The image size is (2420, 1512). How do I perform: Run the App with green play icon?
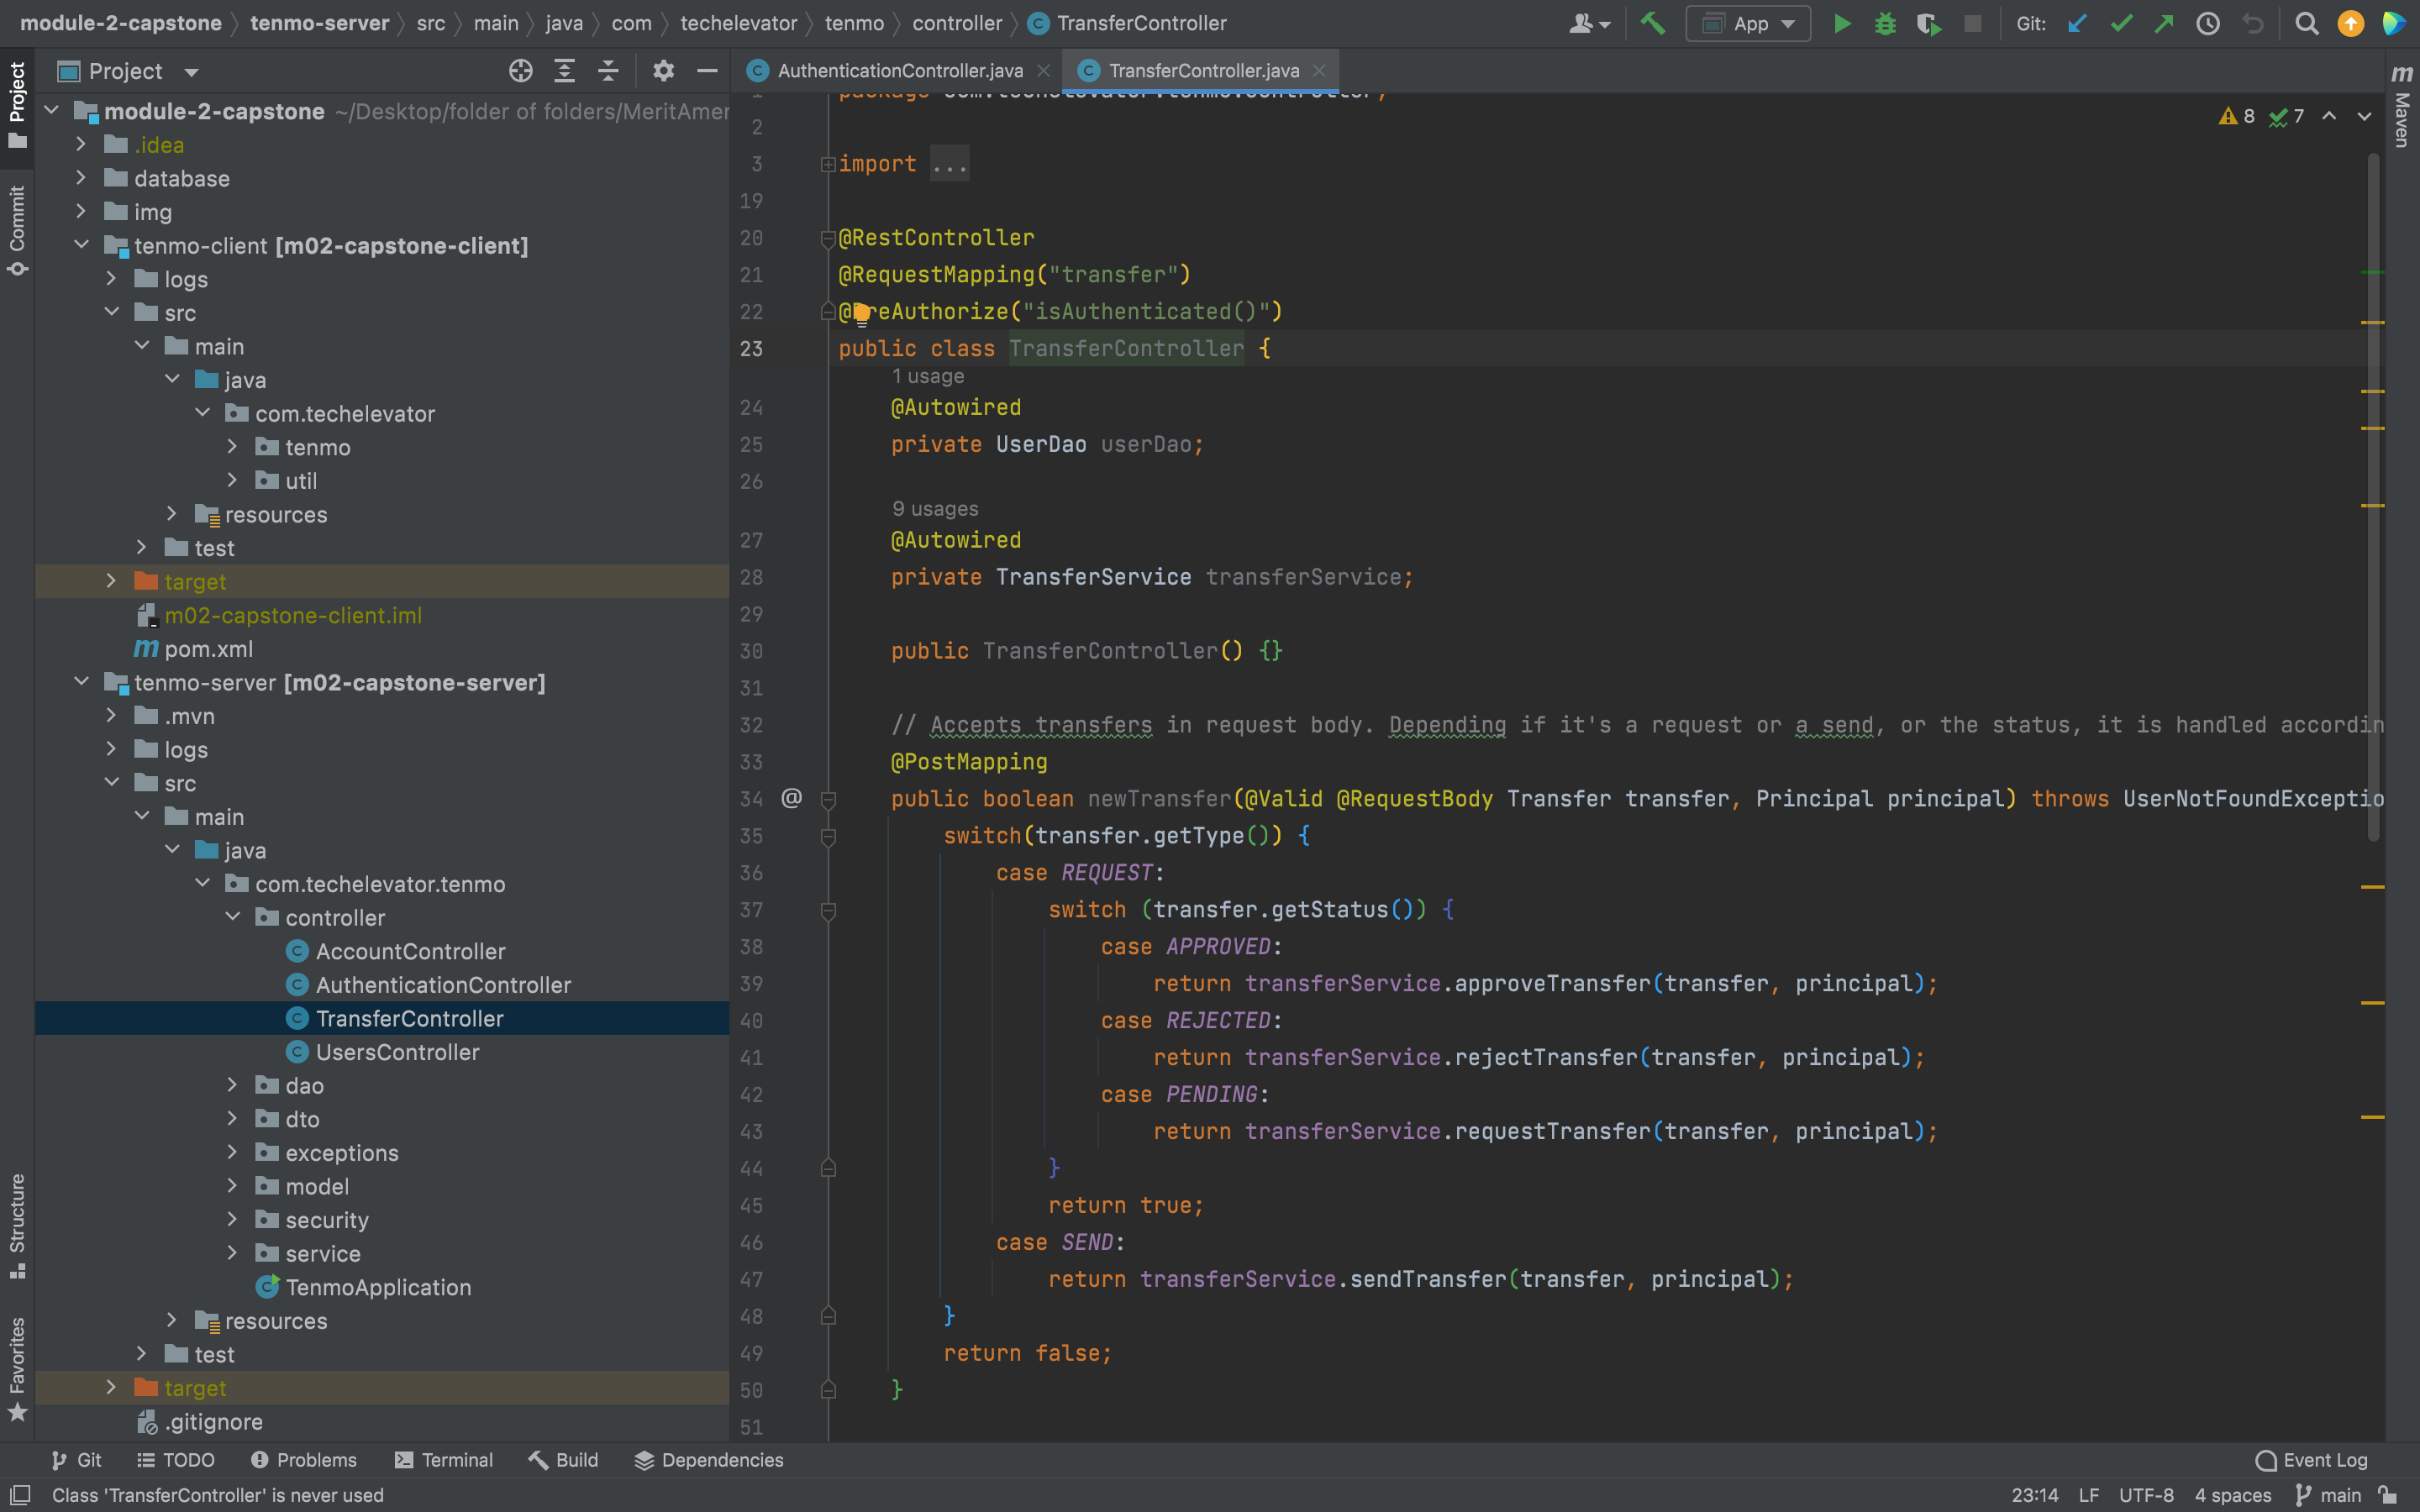[1841, 23]
